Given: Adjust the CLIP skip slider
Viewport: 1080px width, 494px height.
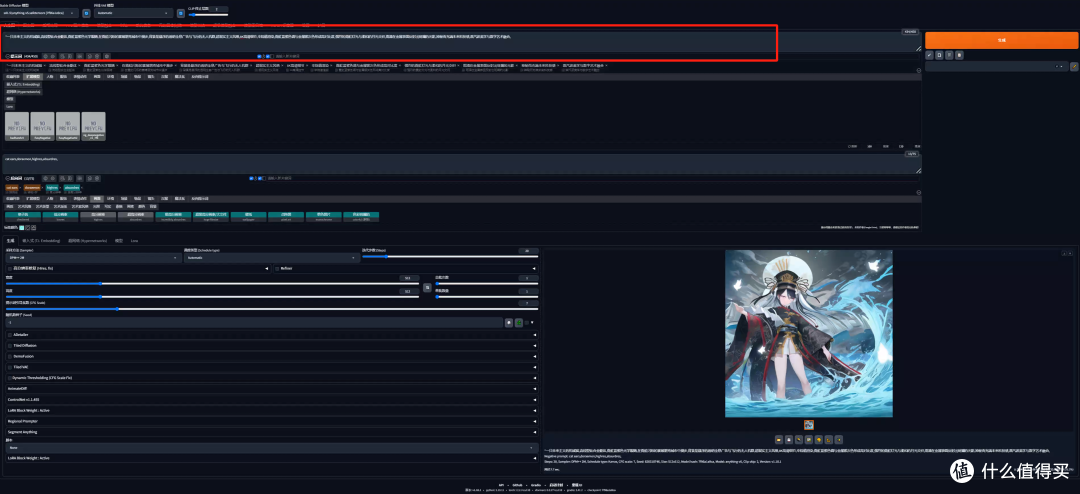Looking at the screenshot, I should point(208,14).
